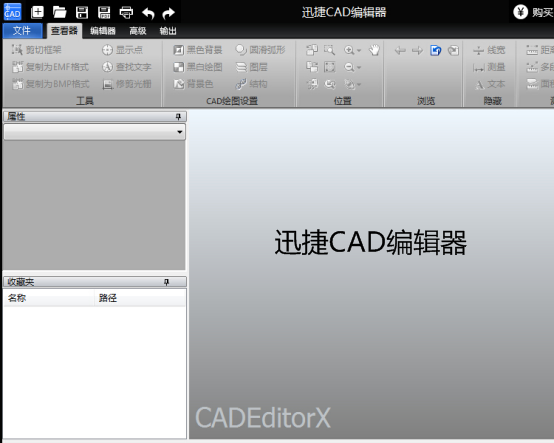This screenshot has height=443, width=554.
Task: Click the Redo arrow icon
Action: (169, 13)
